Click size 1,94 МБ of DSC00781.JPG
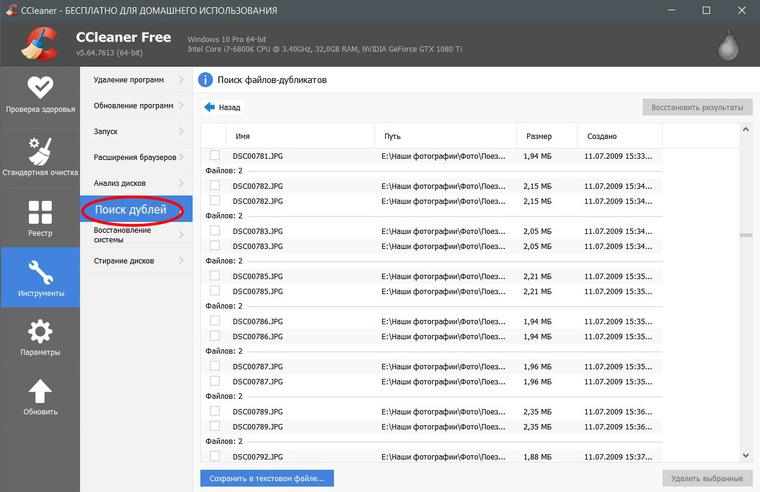 538,156
